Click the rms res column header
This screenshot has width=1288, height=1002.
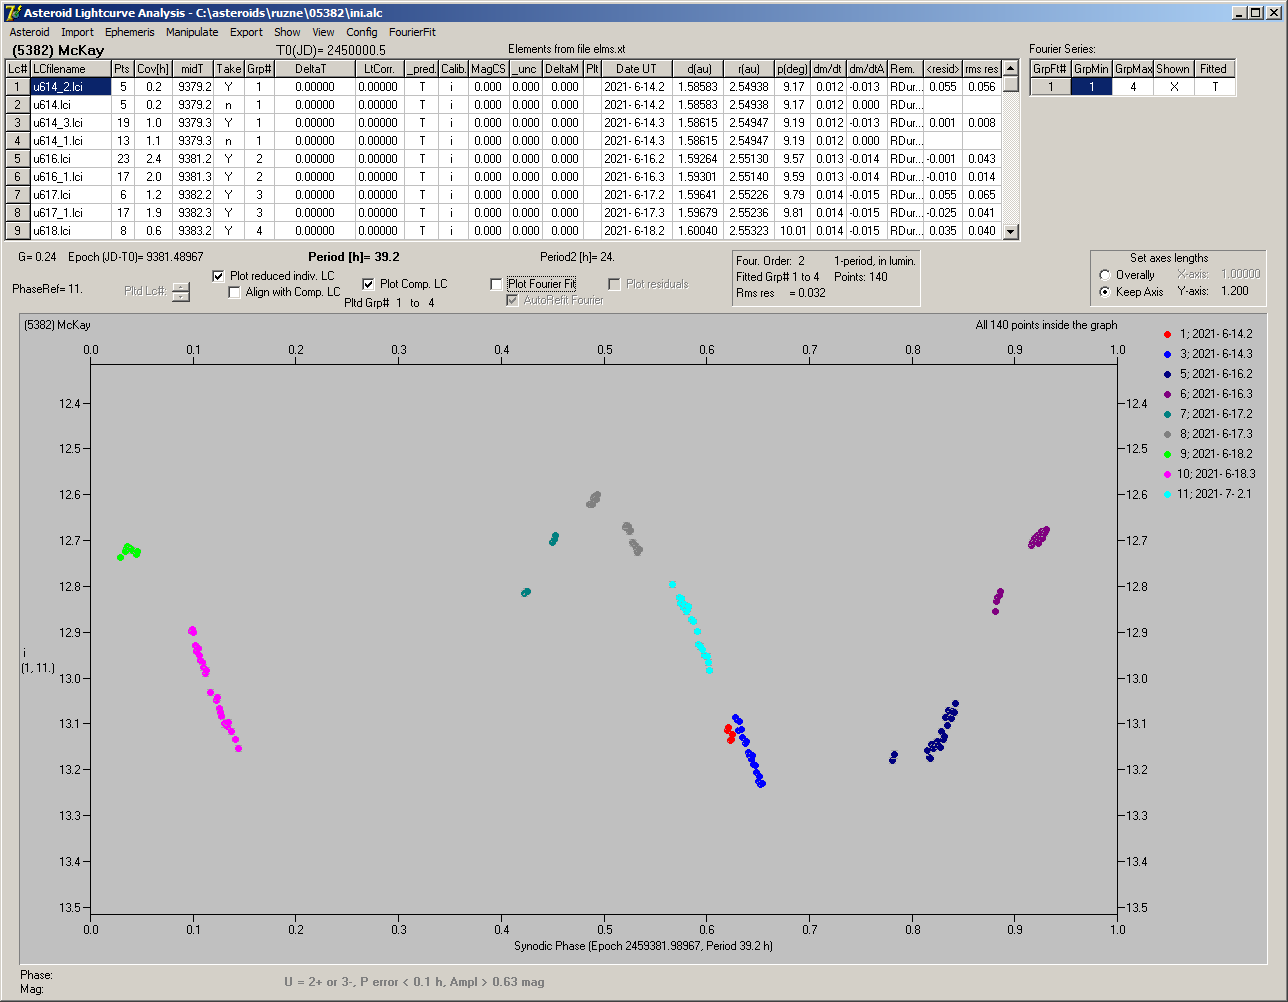click(981, 69)
